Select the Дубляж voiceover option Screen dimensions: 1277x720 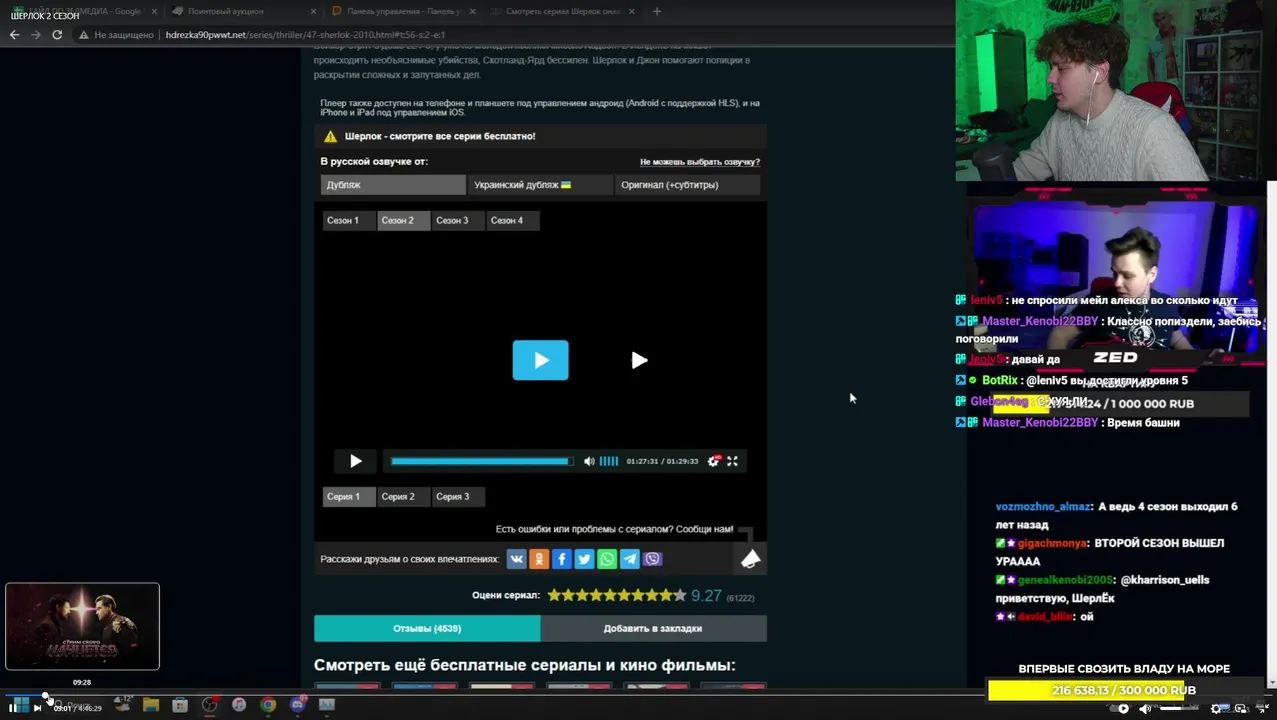pyautogui.click(x=393, y=185)
